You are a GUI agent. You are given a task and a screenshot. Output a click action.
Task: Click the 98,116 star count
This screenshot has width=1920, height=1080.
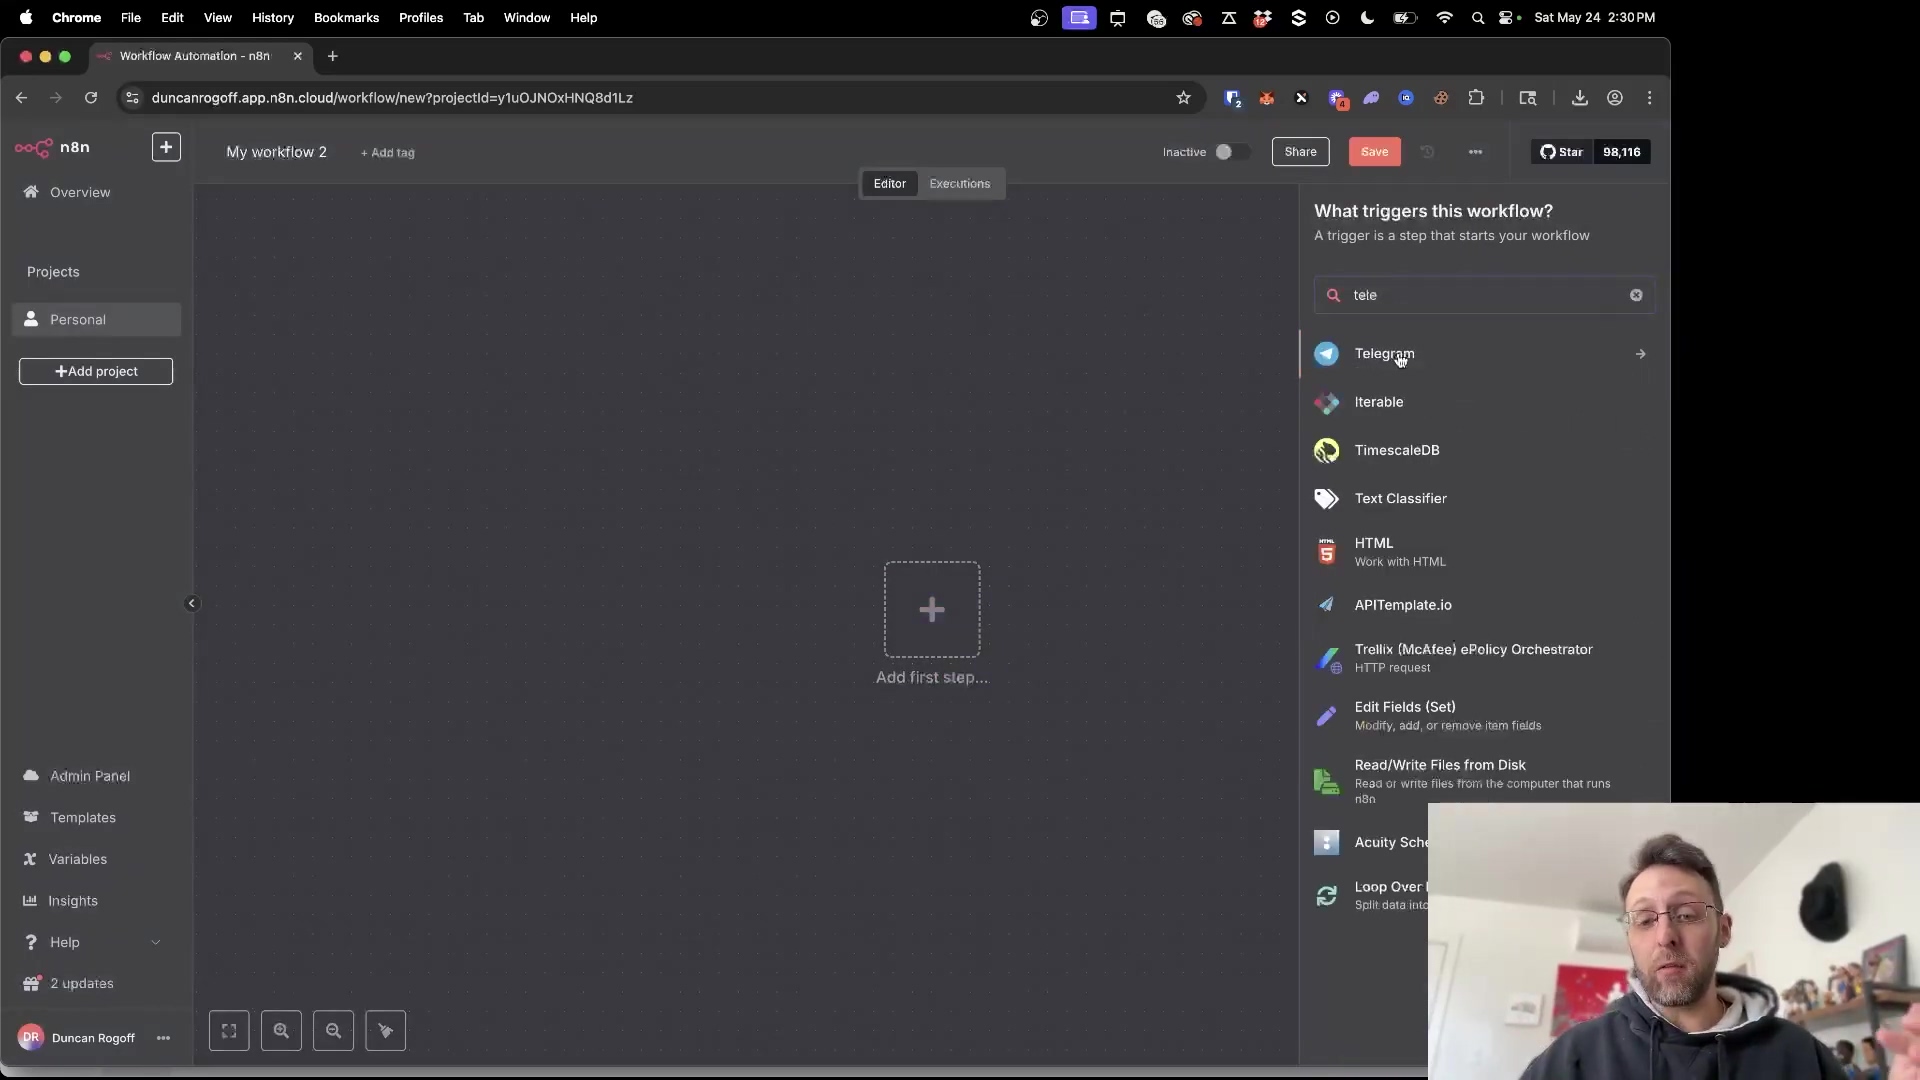coord(1621,152)
